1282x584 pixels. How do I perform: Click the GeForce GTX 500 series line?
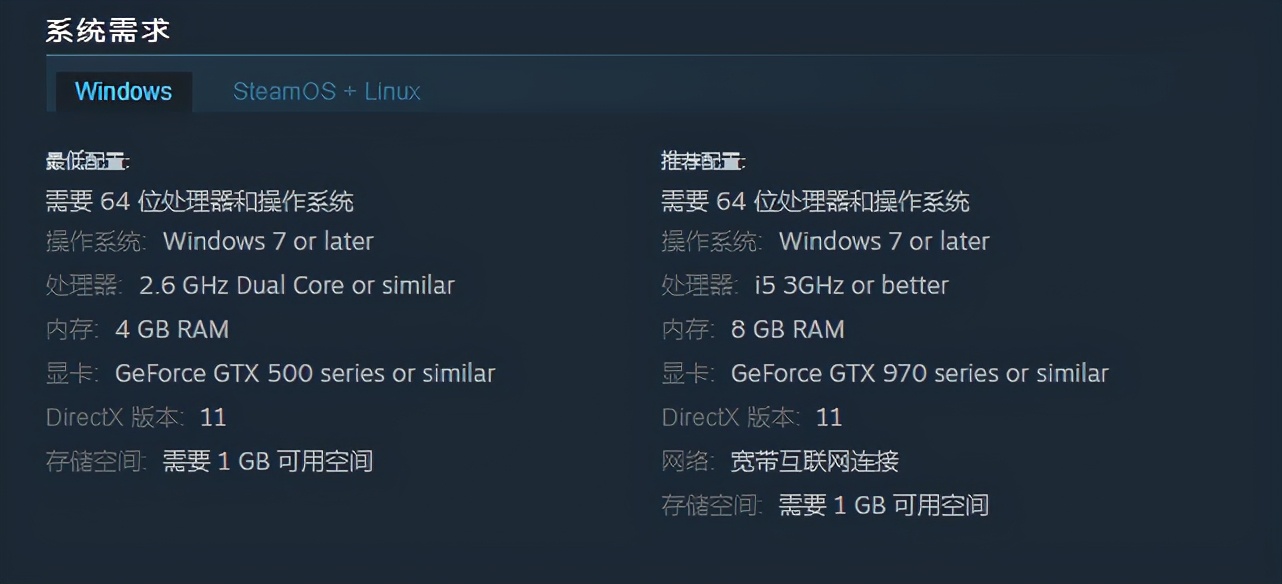click(x=271, y=373)
